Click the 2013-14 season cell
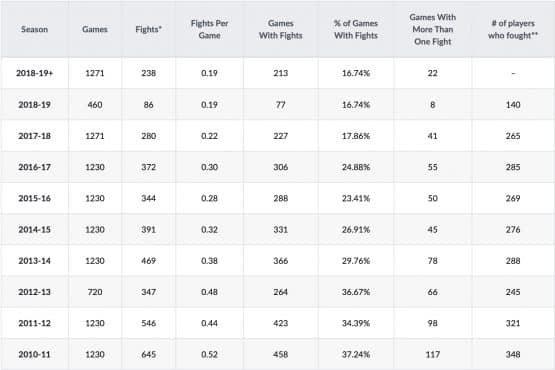 [x=34, y=261]
